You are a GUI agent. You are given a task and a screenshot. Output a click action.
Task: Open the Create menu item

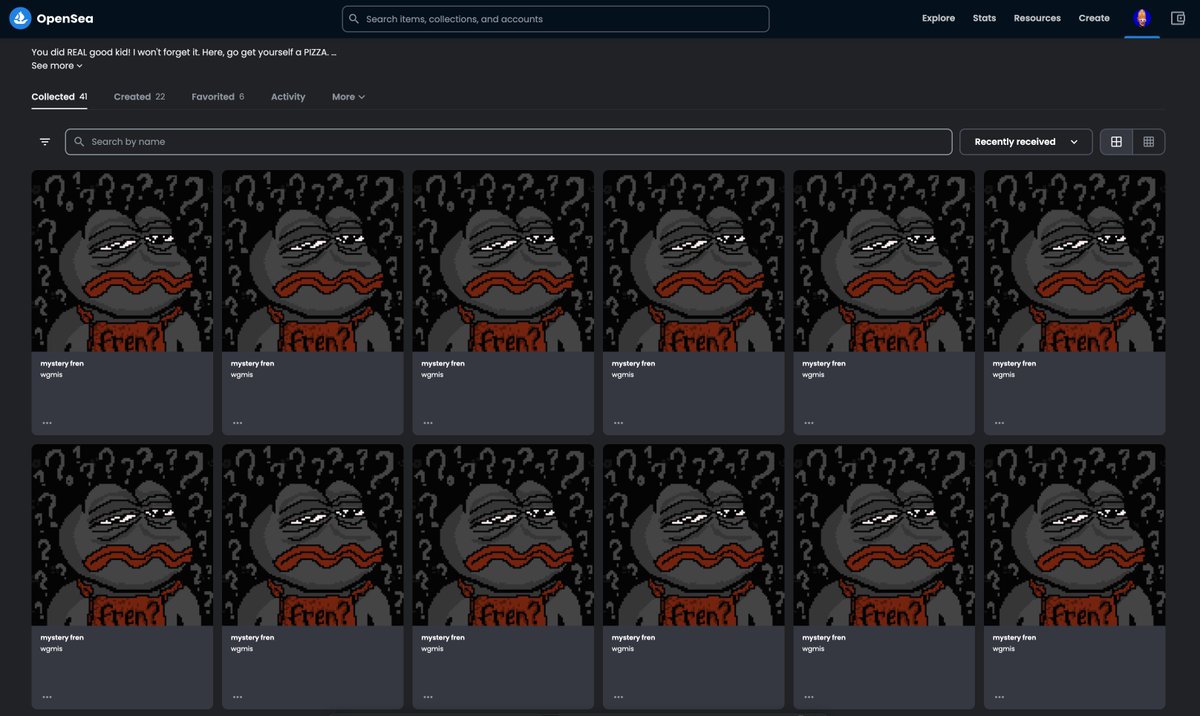coord(1094,18)
